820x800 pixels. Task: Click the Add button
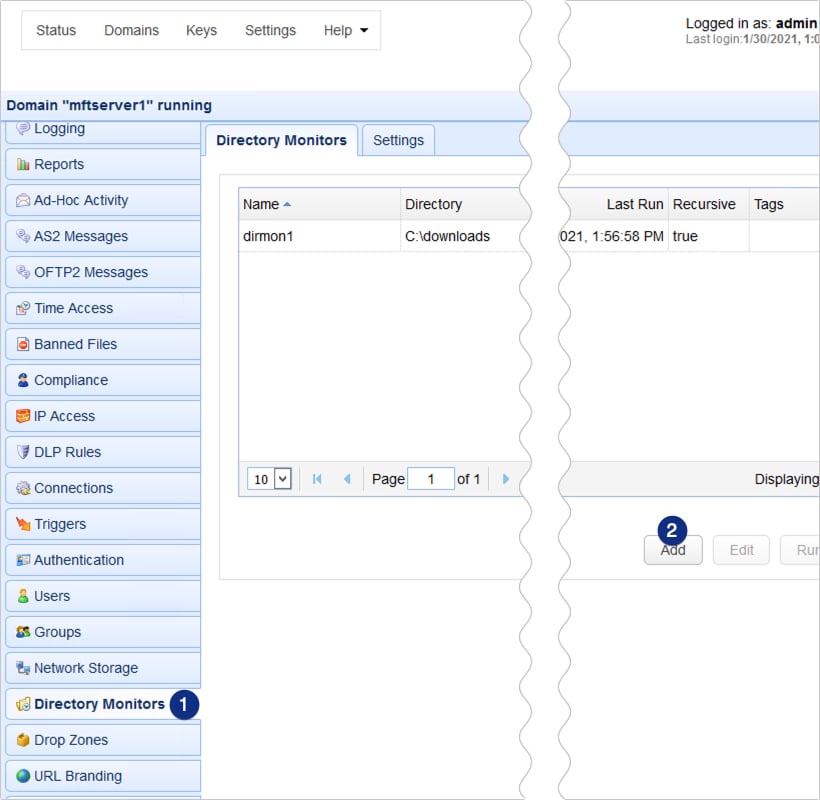pos(673,550)
